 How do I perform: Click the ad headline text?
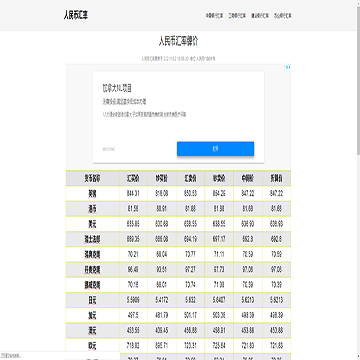point(117,88)
